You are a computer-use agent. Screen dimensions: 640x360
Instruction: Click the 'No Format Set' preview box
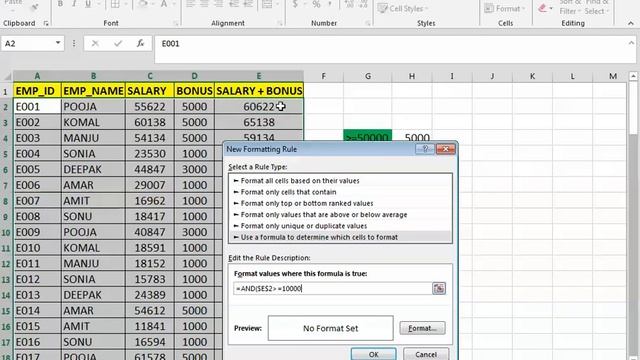coord(331,328)
